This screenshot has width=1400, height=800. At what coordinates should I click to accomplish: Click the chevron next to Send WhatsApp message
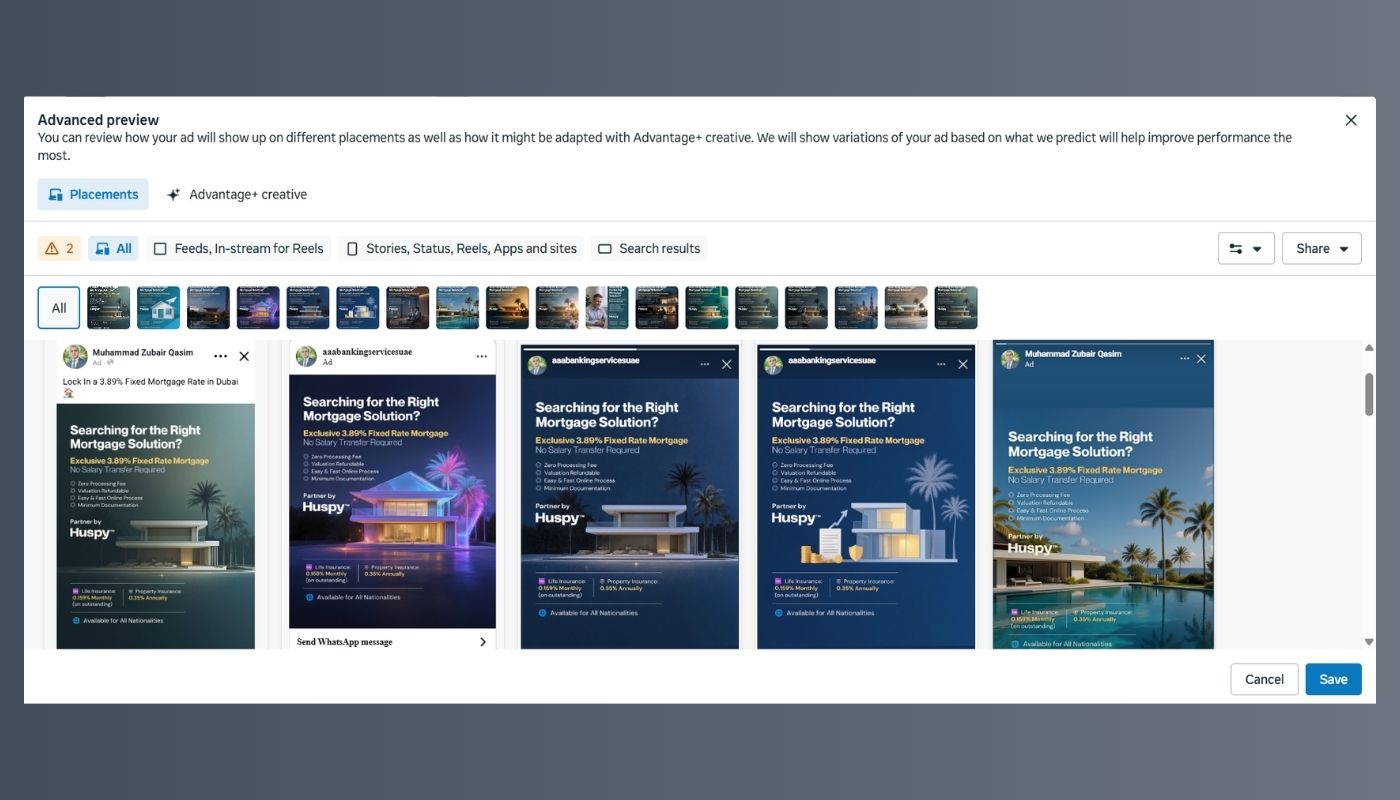click(x=483, y=642)
